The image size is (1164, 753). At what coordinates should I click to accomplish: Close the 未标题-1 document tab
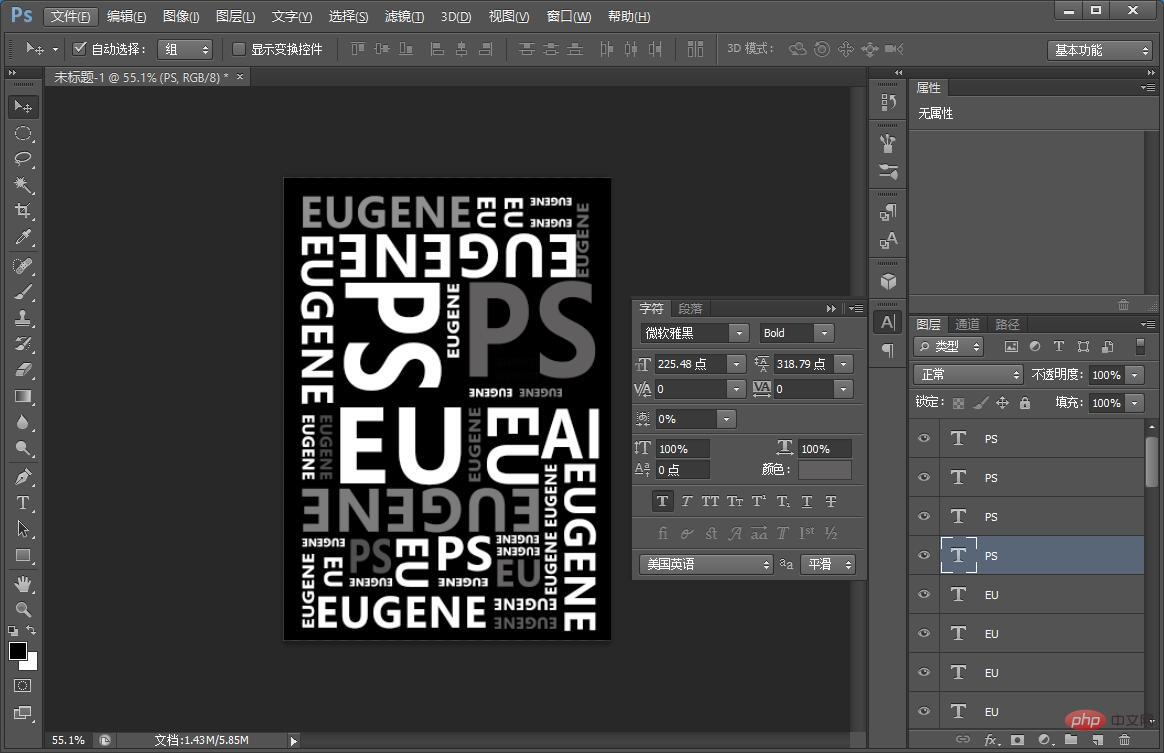(240, 76)
